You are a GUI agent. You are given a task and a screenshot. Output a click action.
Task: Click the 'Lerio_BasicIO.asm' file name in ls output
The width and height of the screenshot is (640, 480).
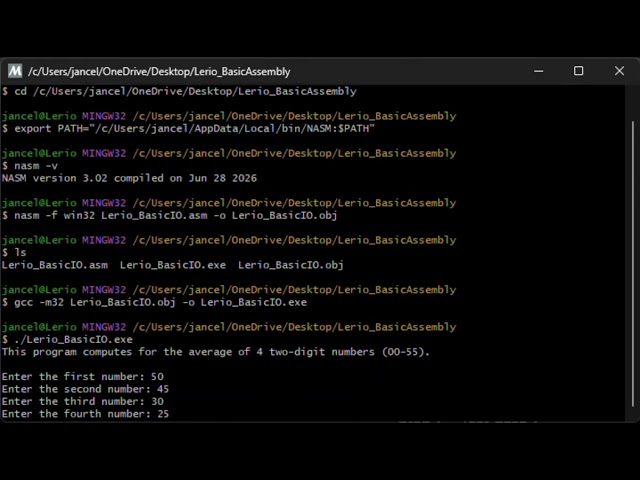click(x=55, y=265)
